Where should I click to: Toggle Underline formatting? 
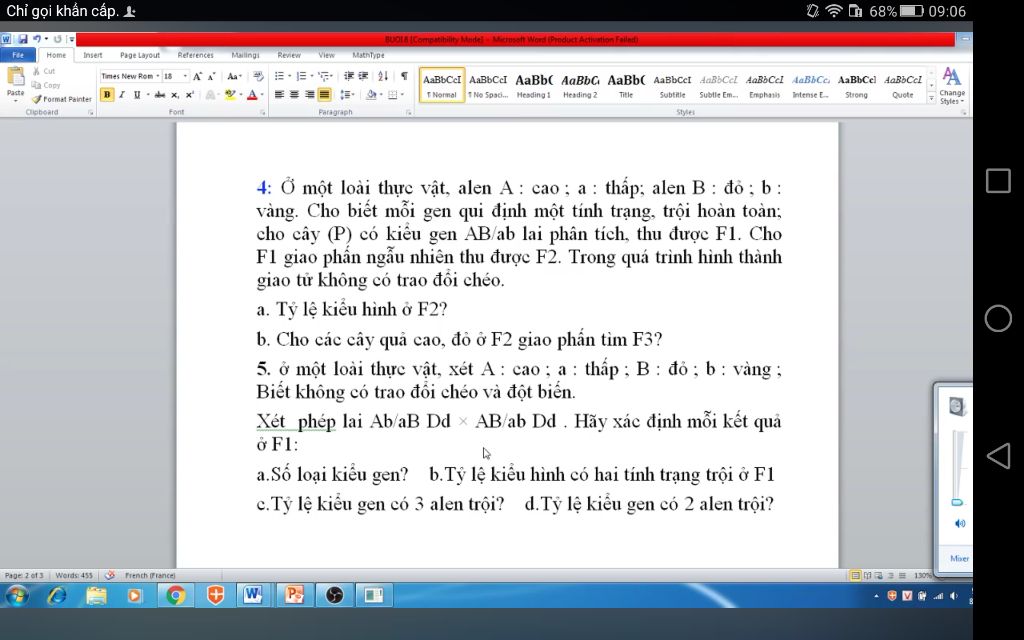pos(137,95)
